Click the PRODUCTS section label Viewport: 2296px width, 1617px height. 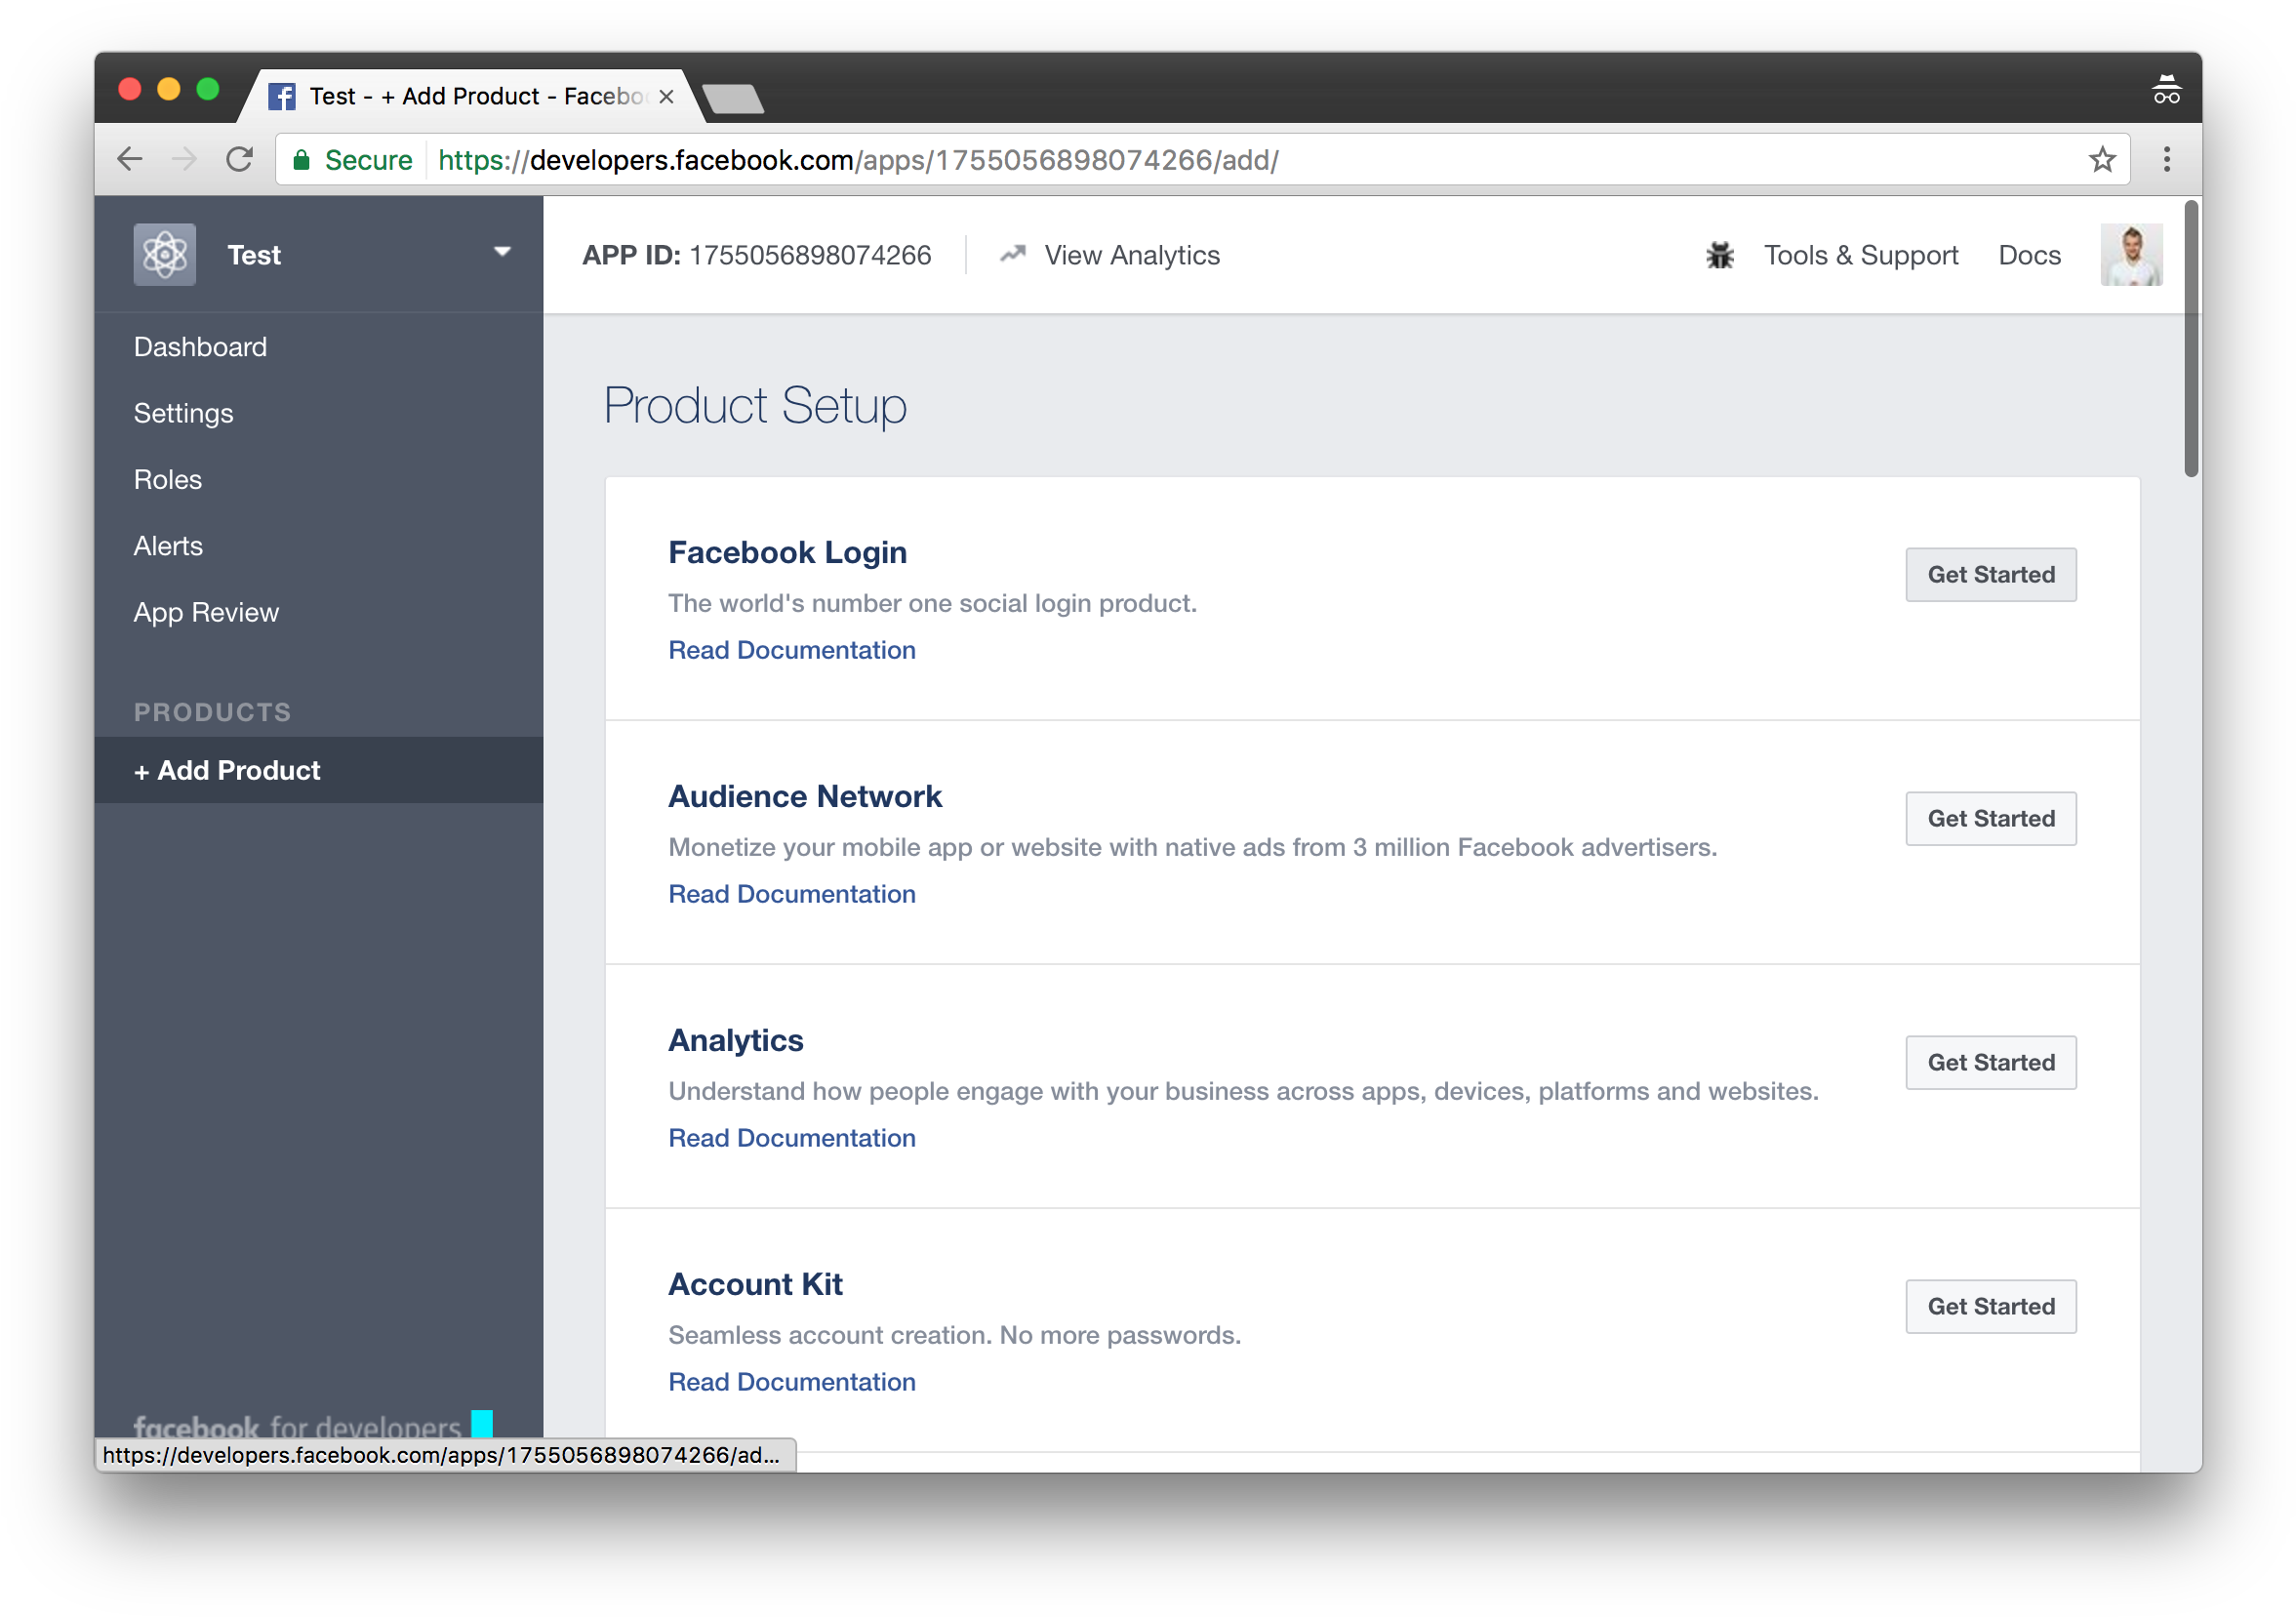pos(212,712)
